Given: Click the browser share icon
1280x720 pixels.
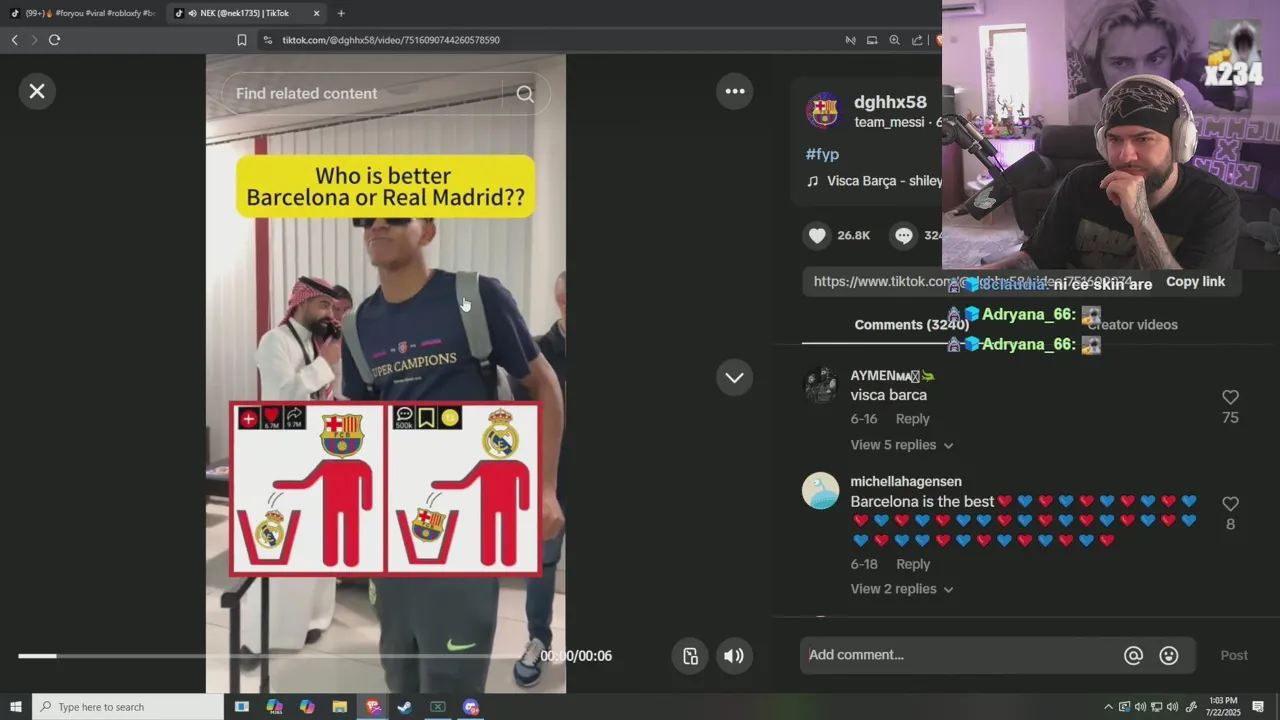Looking at the screenshot, I should tap(917, 40).
